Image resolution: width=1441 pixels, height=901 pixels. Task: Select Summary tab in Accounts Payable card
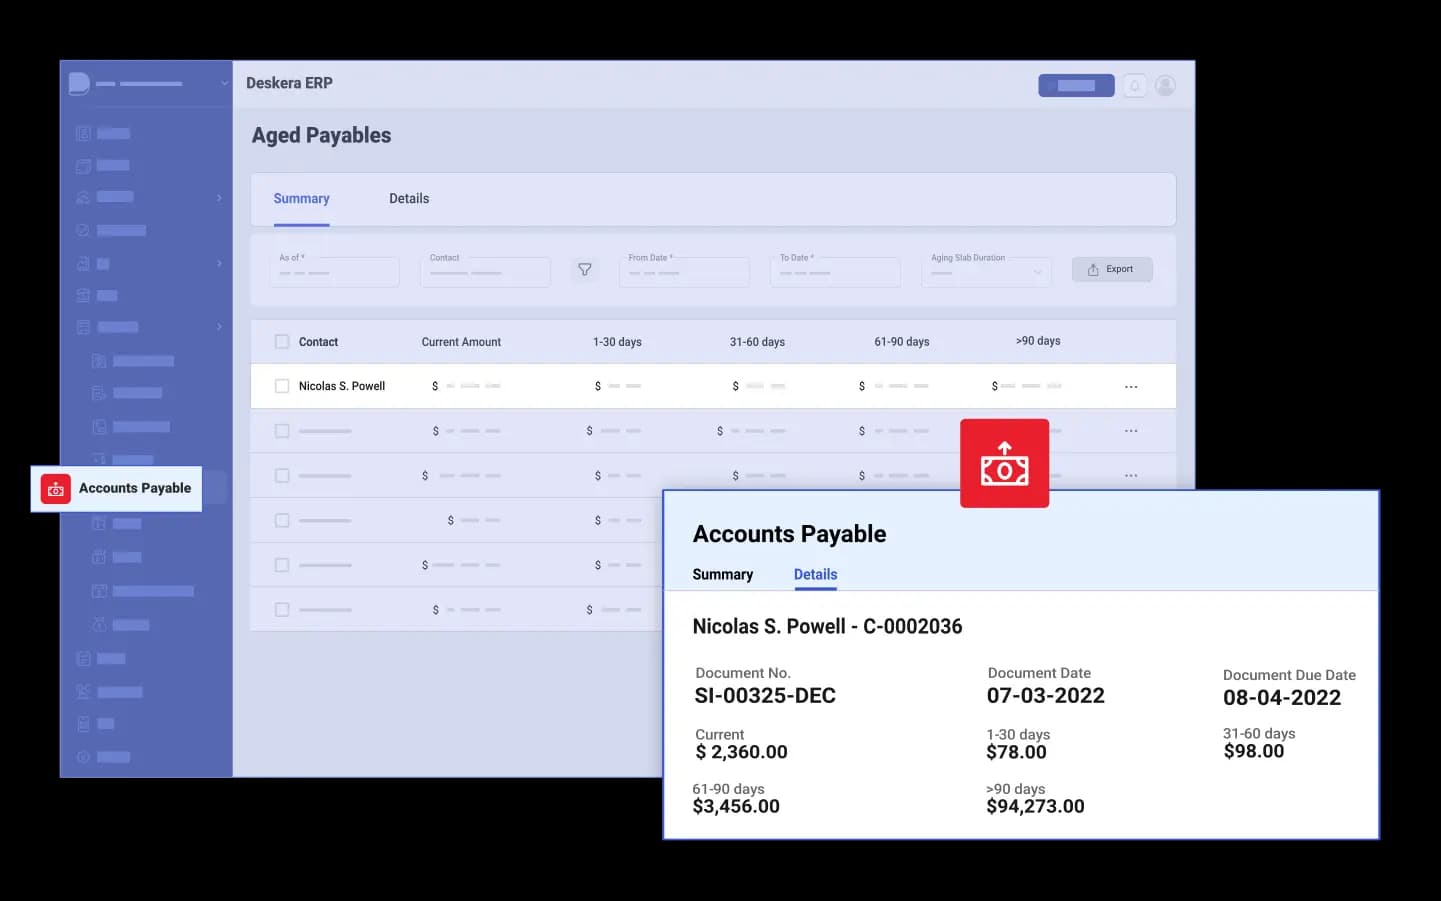click(722, 575)
